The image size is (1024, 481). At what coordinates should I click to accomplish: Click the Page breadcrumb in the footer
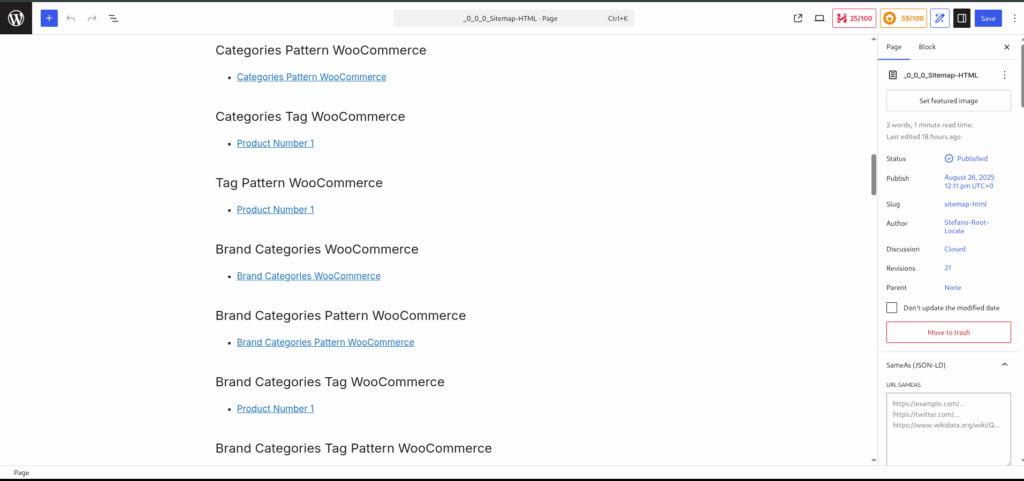point(22,473)
